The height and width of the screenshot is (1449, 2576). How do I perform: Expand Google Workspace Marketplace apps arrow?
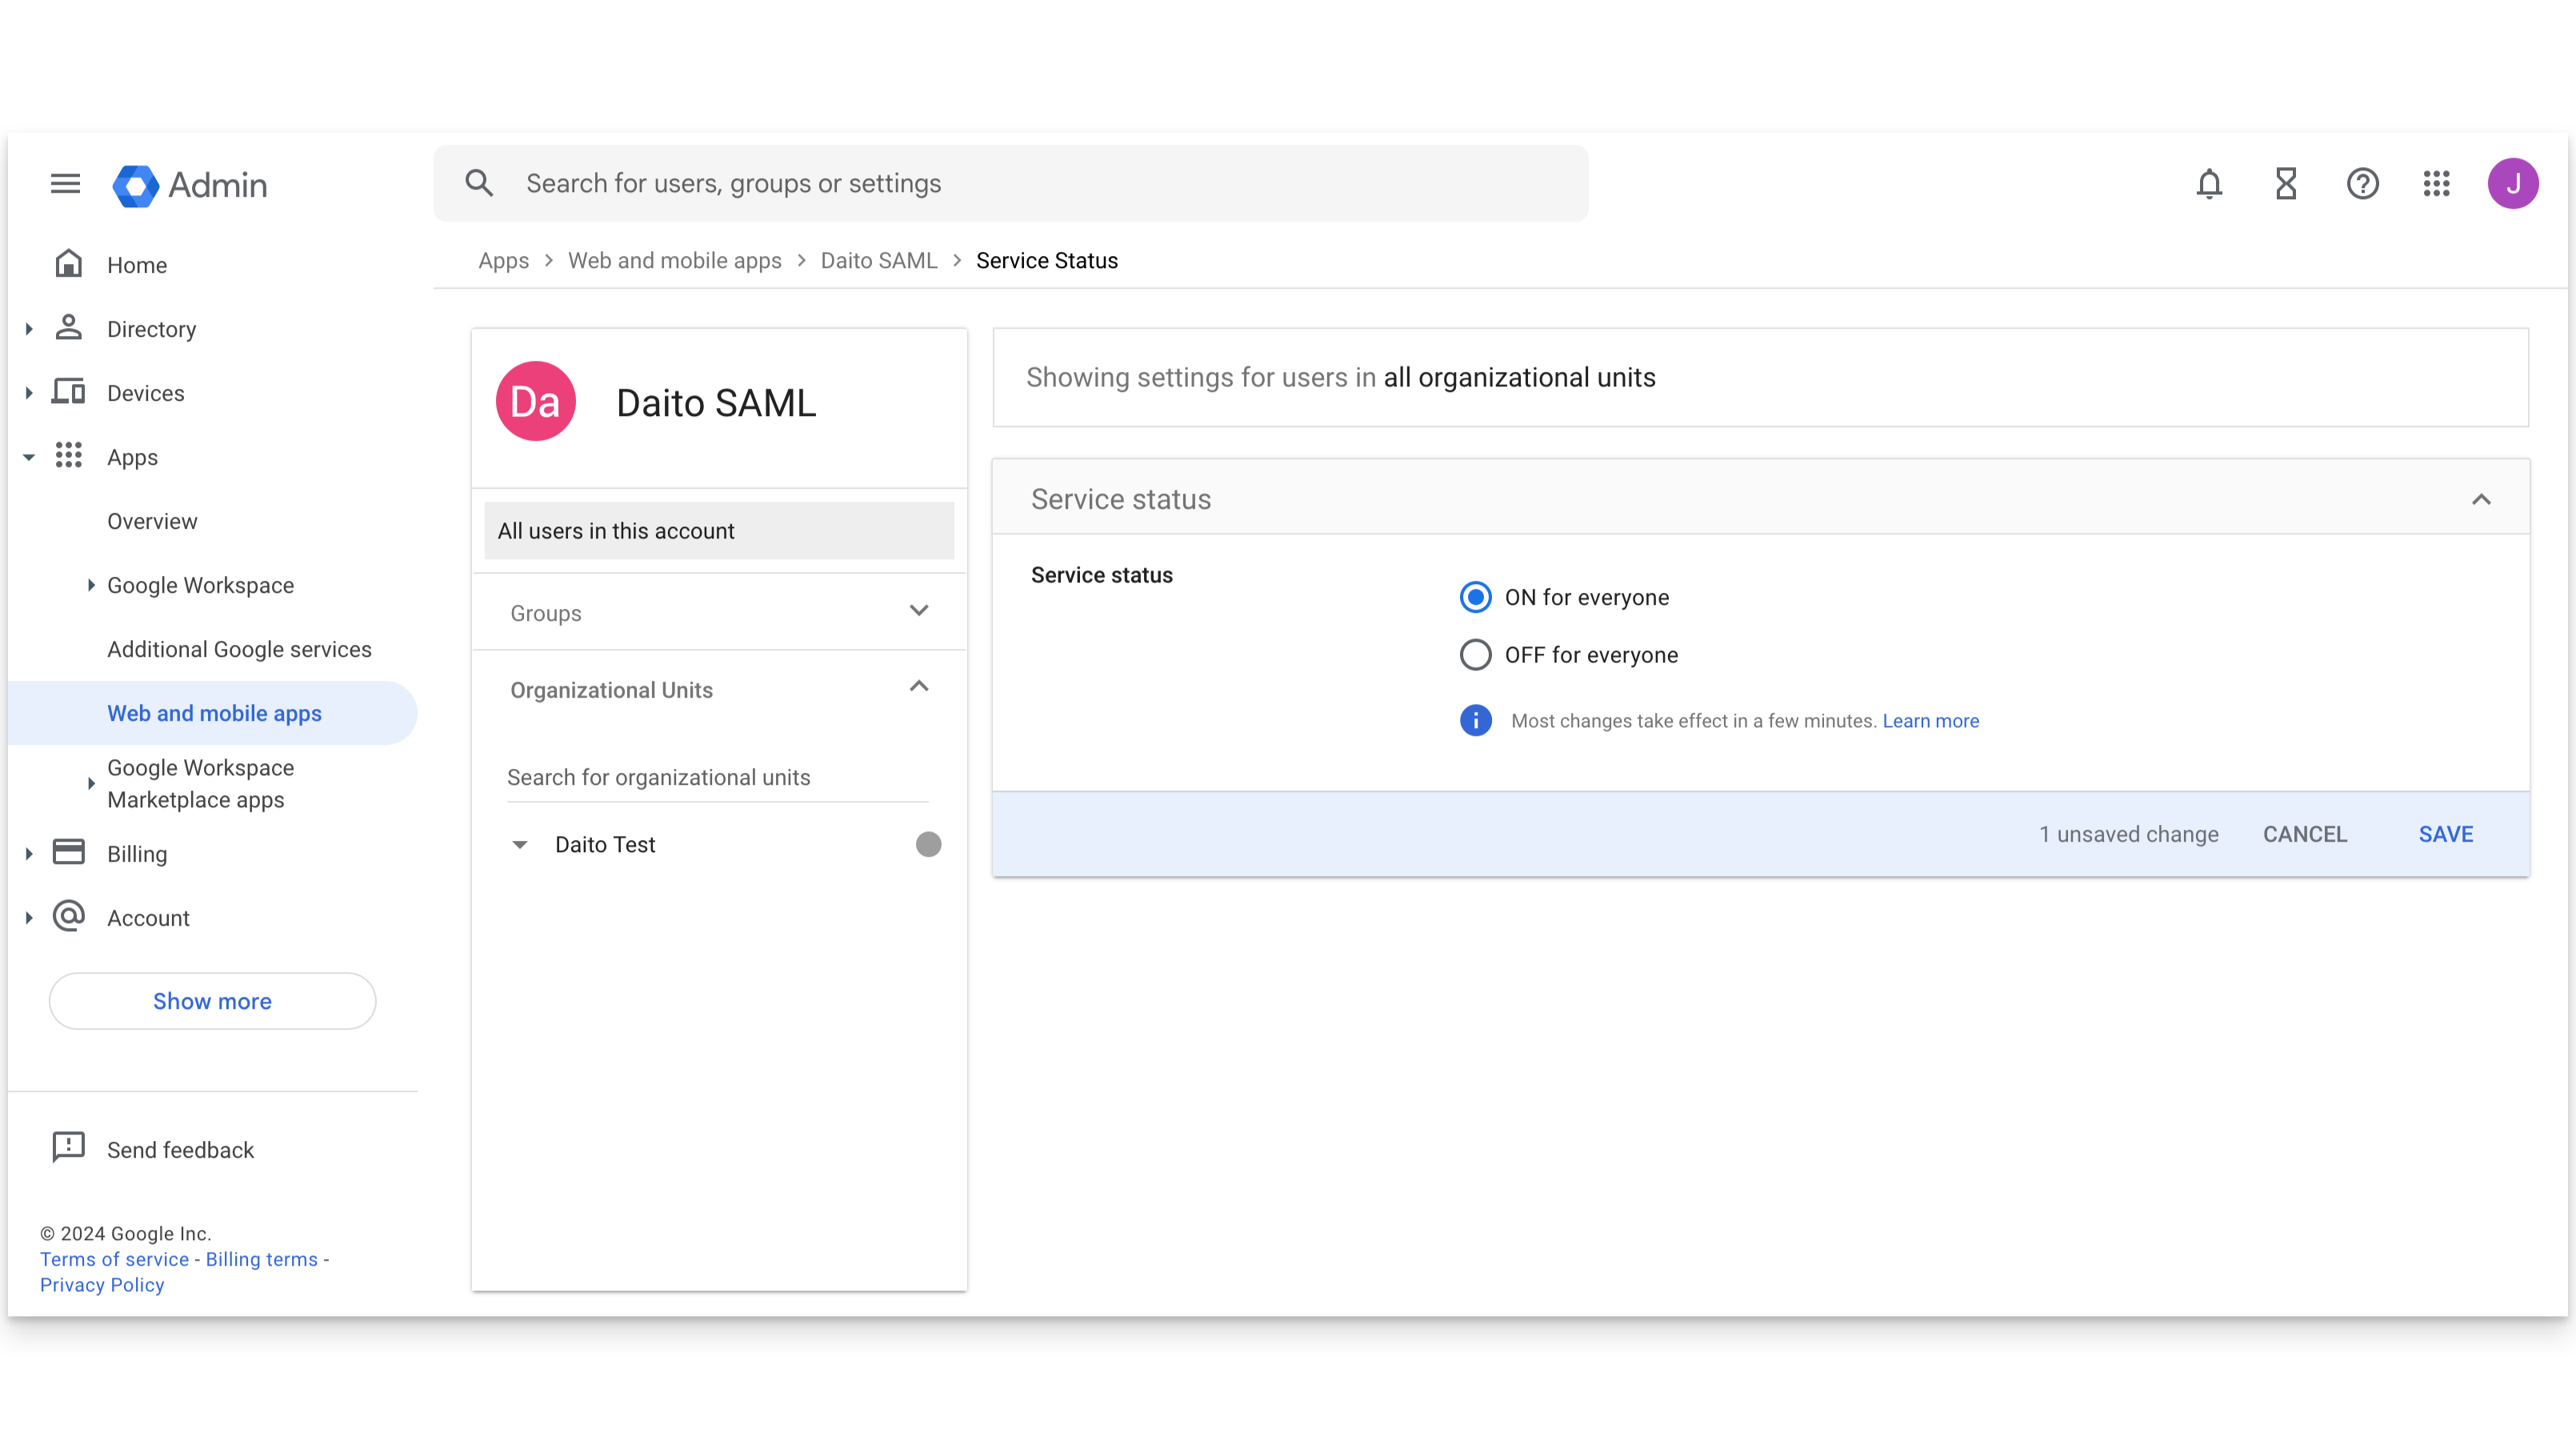(91, 784)
